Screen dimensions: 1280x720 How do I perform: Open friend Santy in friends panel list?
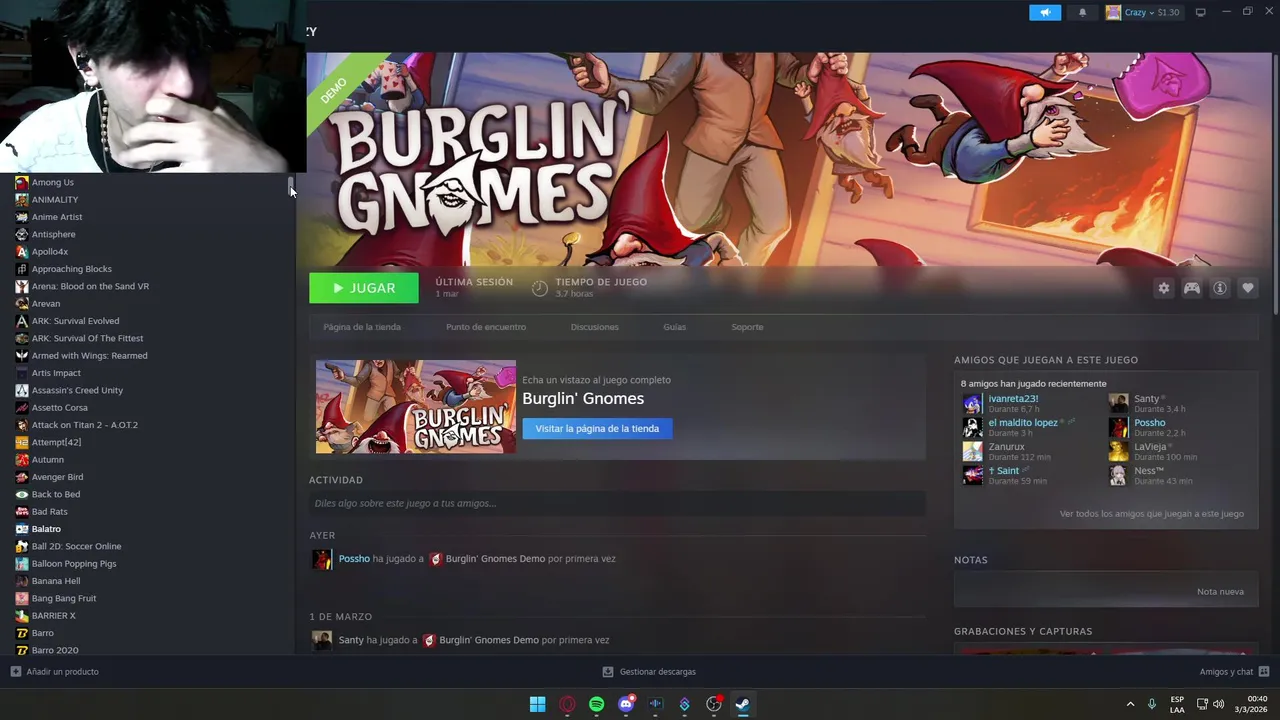tap(1146, 399)
